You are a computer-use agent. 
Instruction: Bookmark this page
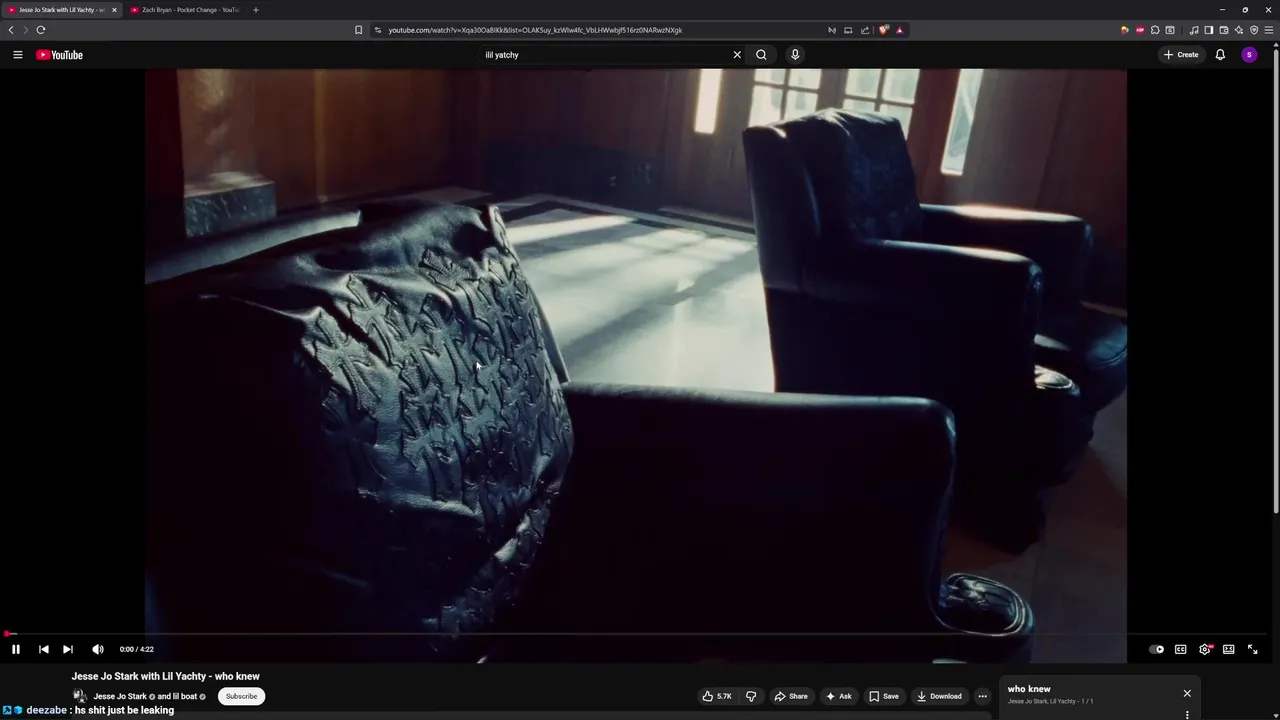coord(359,30)
